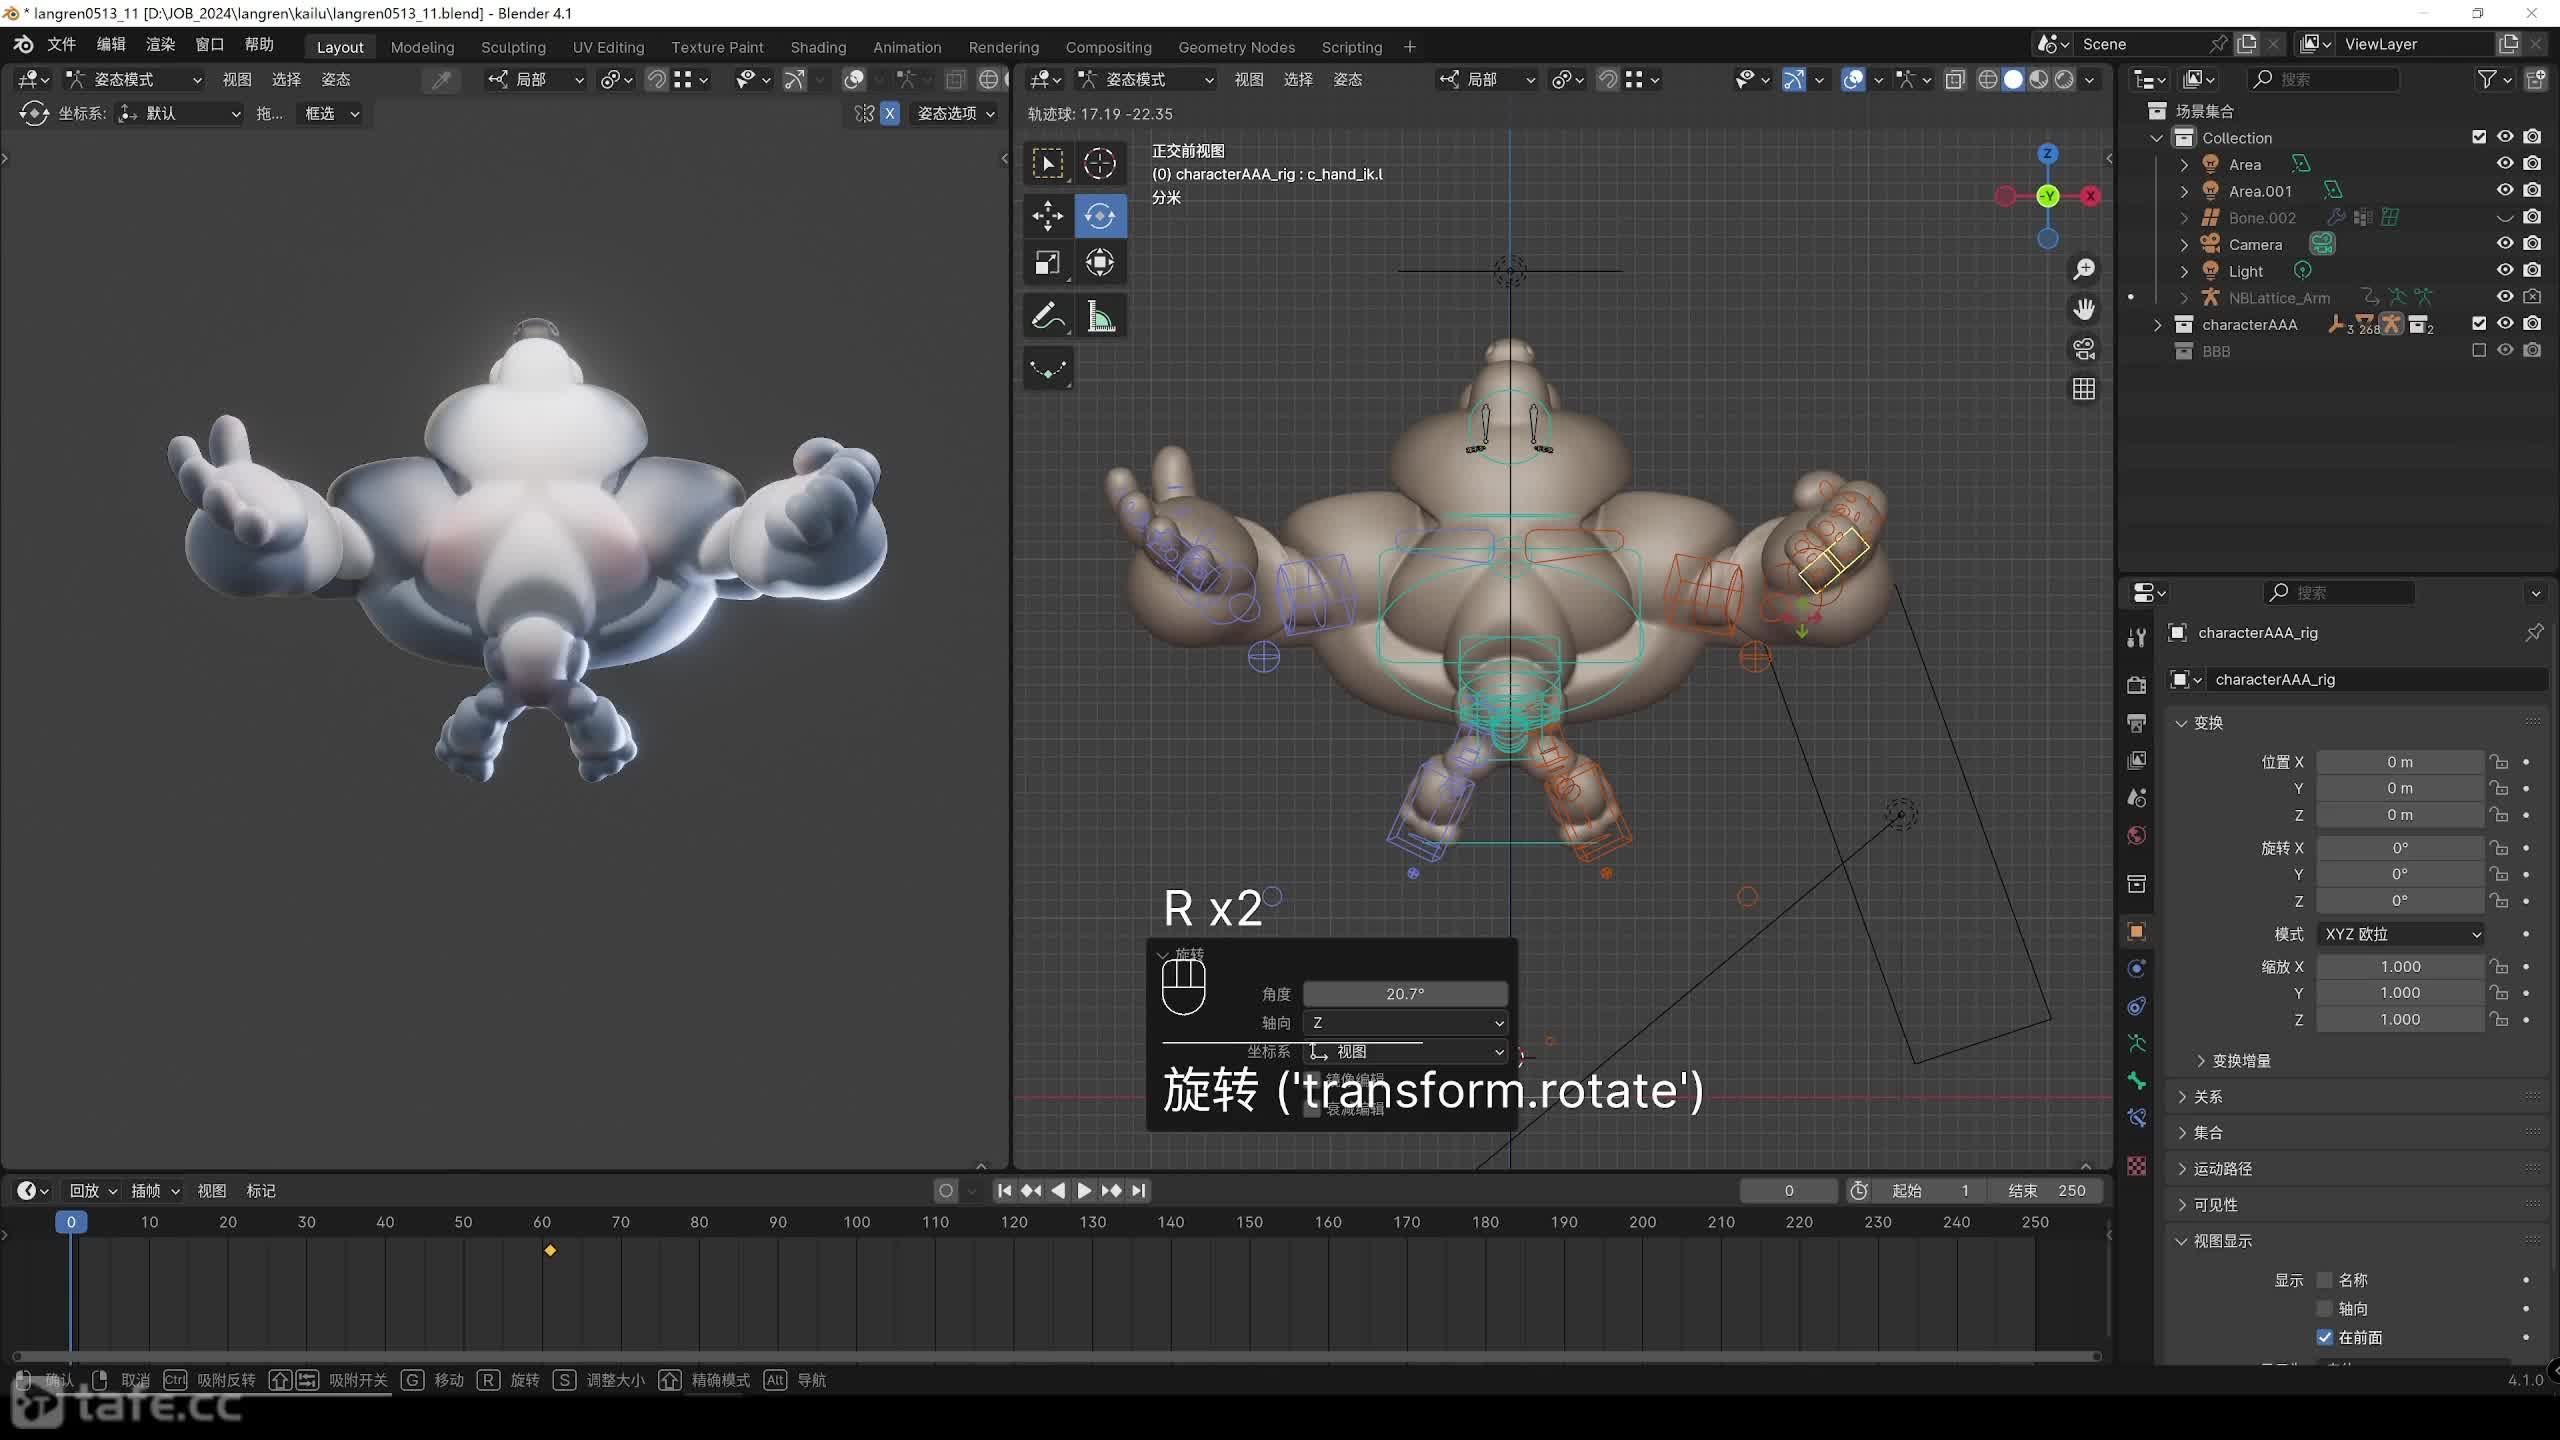
Task: Click the Scale X 1.000 field
Action: (x=2400, y=967)
